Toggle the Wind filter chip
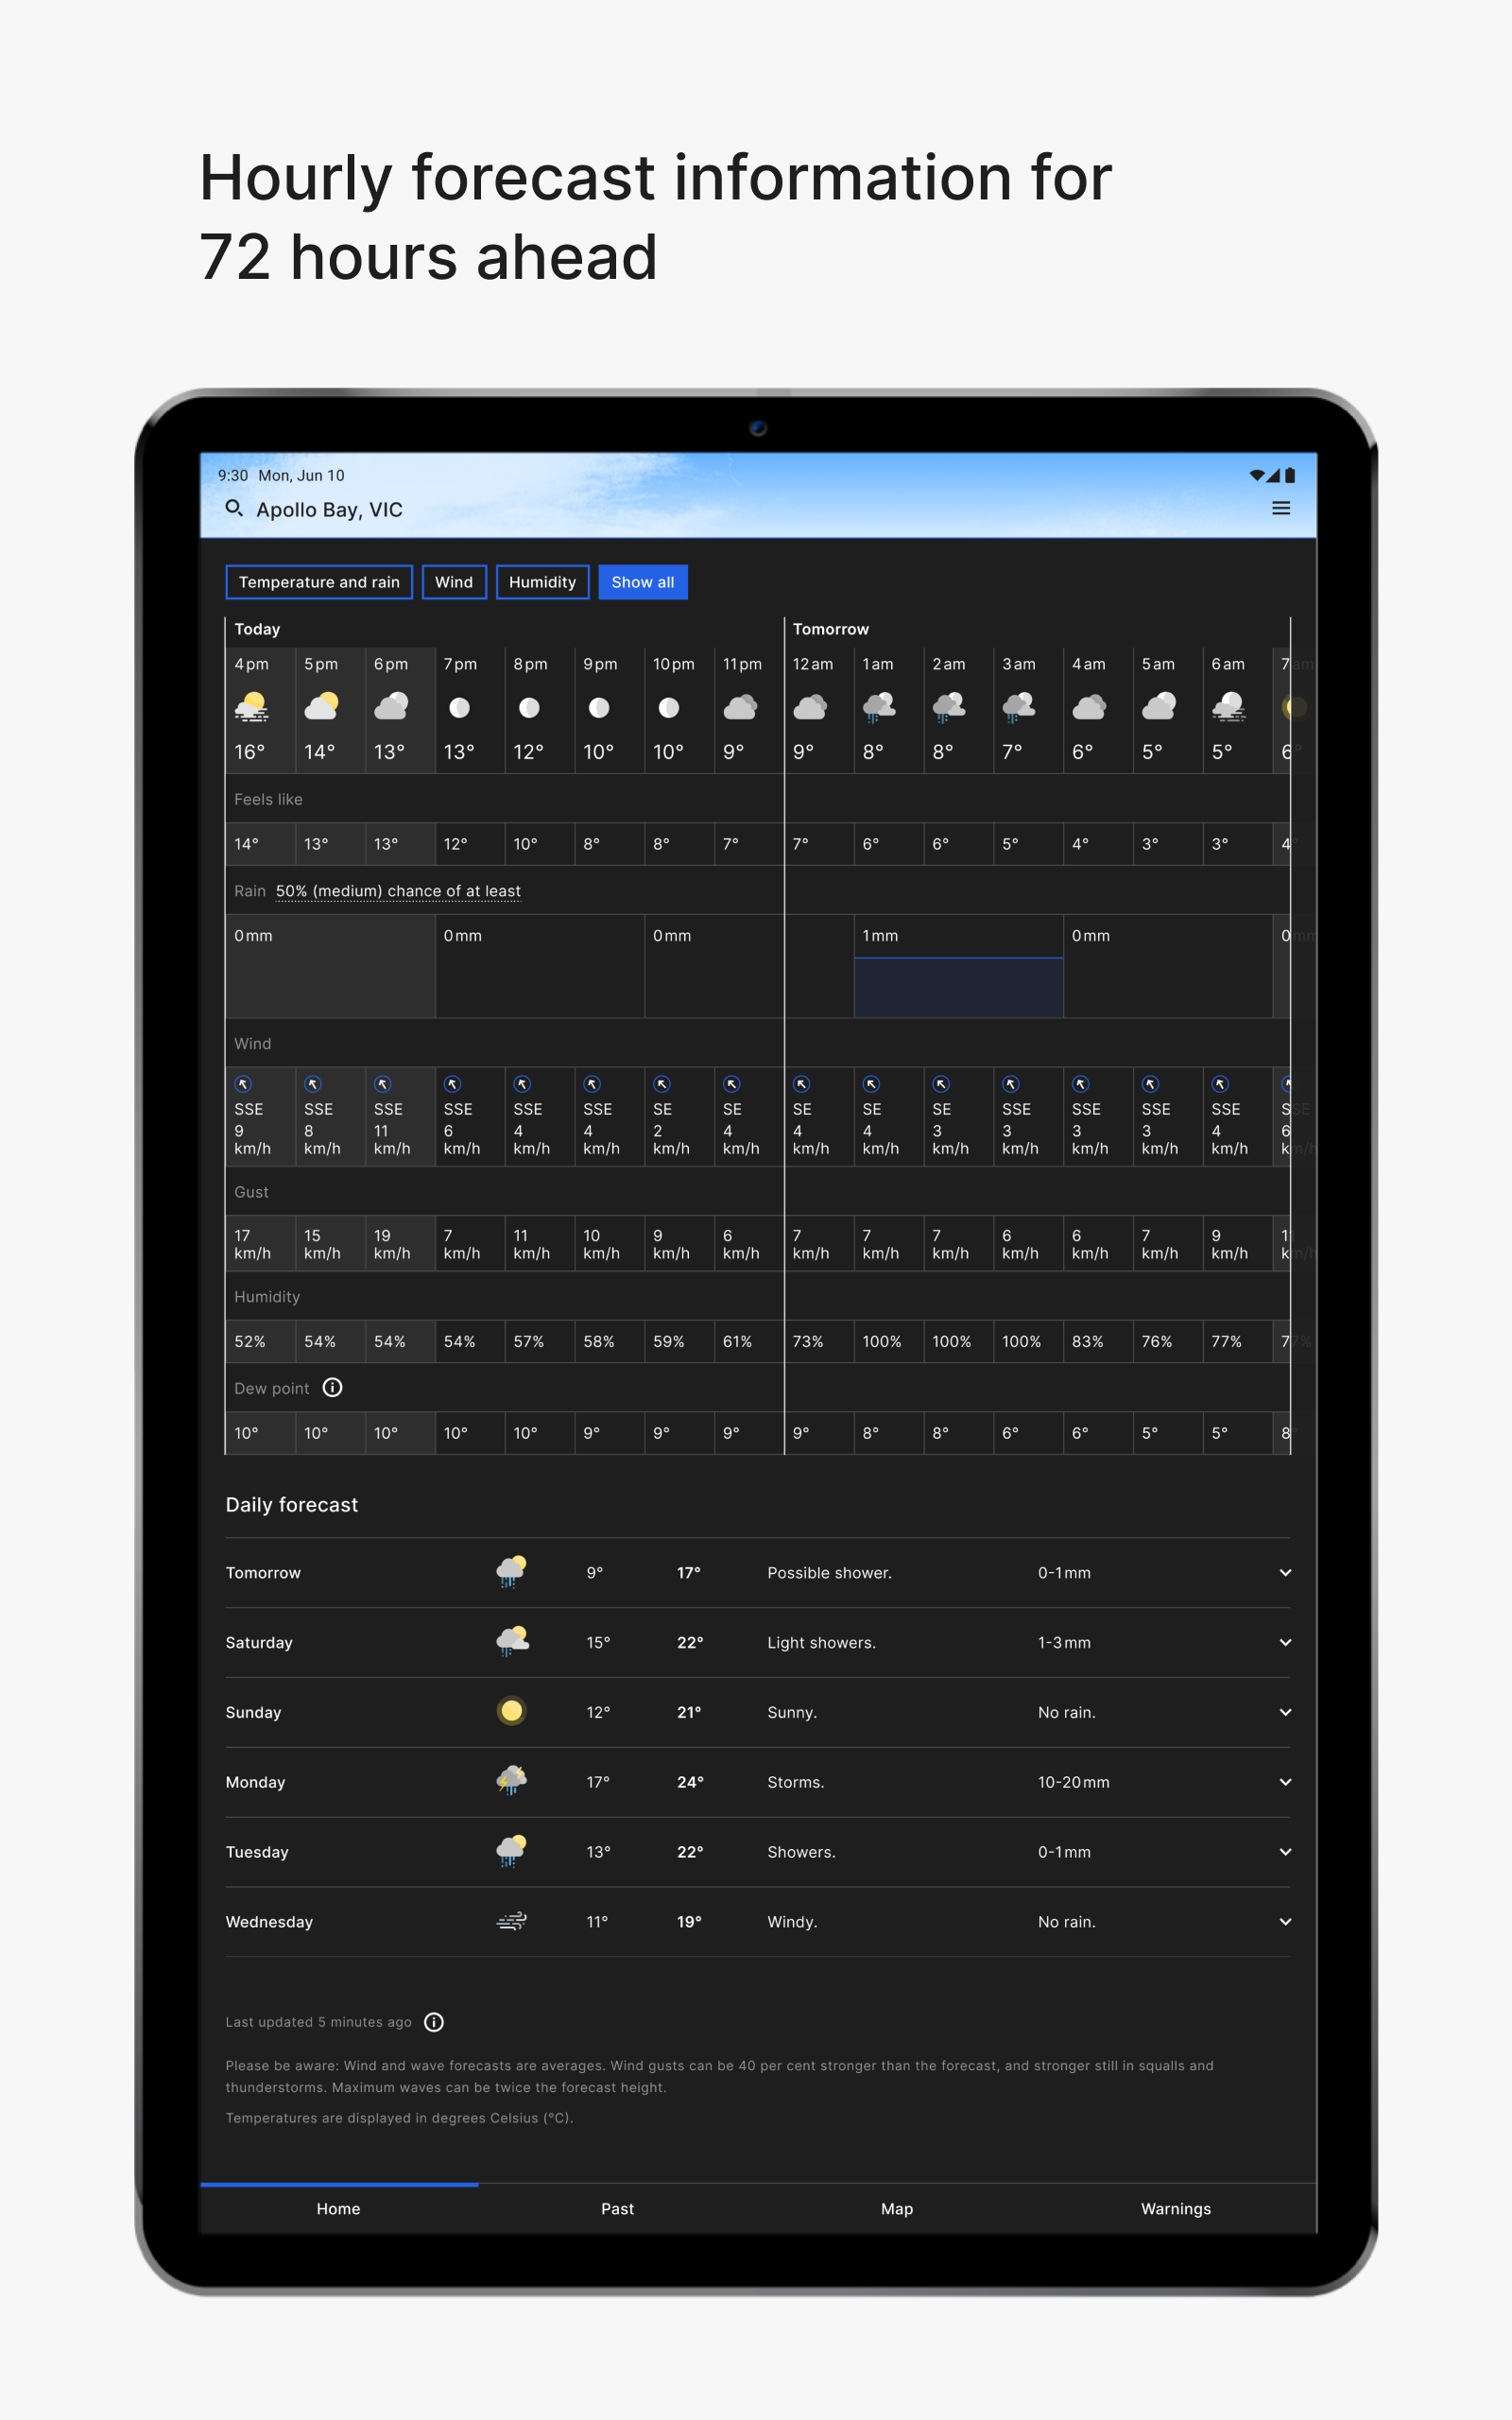Image resolution: width=1512 pixels, height=2420 pixels. tap(454, 582)
